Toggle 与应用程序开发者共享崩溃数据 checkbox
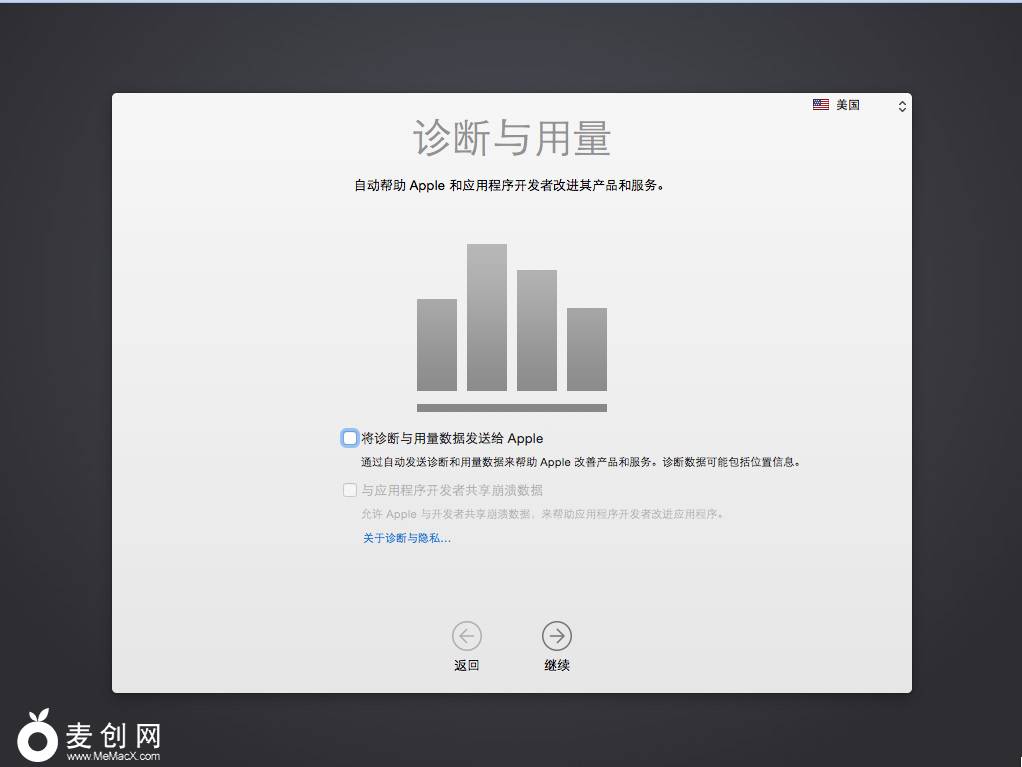The image size is (1022, 767). [350, 490]
